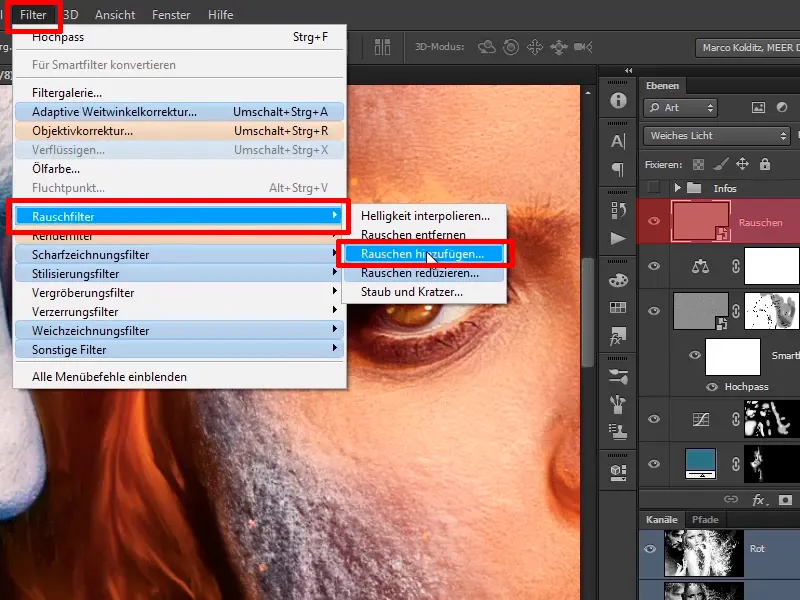Switch to the Pfade tab
The image size is (800, 600).
(705, 519)
